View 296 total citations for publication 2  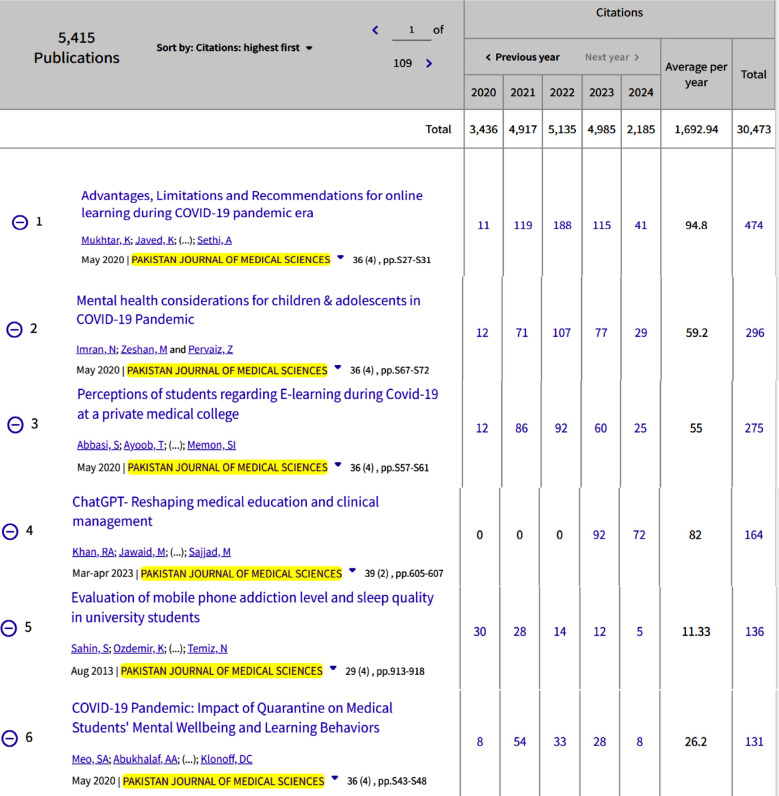coord(755,333)
